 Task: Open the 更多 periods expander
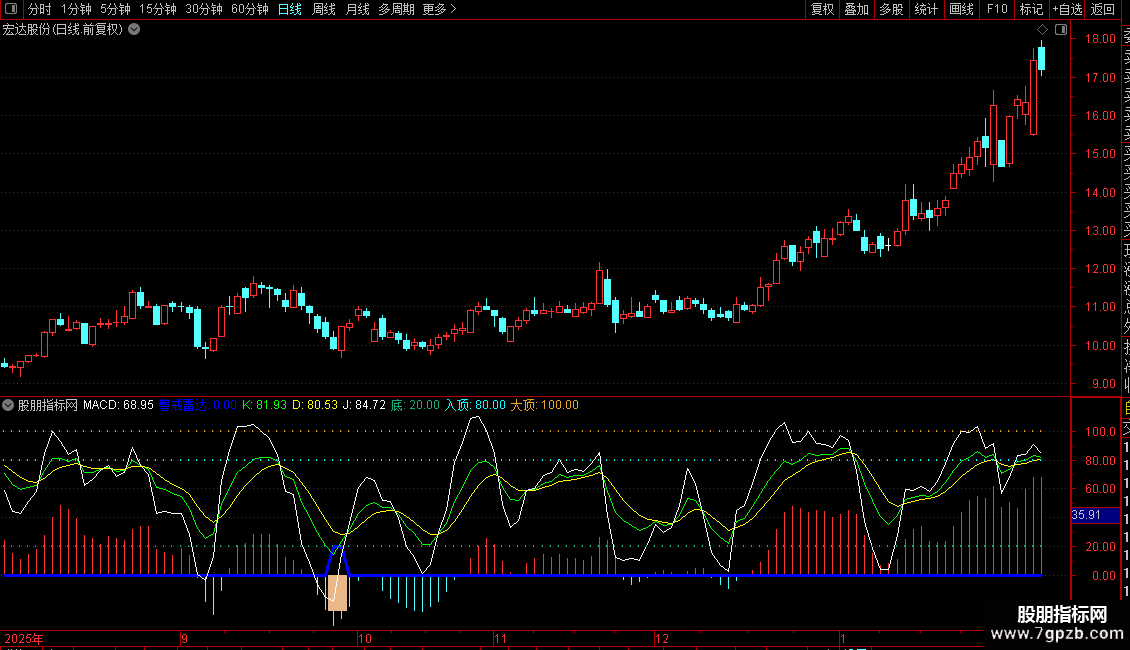tap(439, 9)
